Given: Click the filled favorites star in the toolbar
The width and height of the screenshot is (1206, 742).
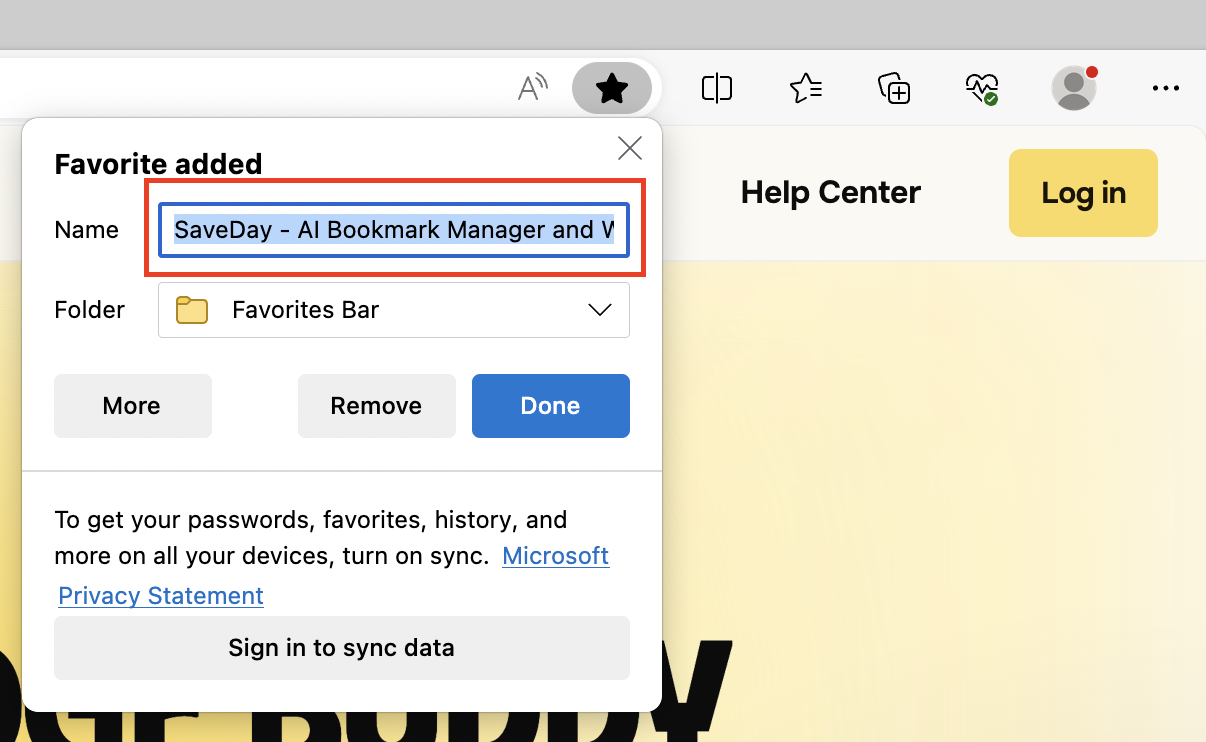Looking at the screenshot, I should 612,88.
